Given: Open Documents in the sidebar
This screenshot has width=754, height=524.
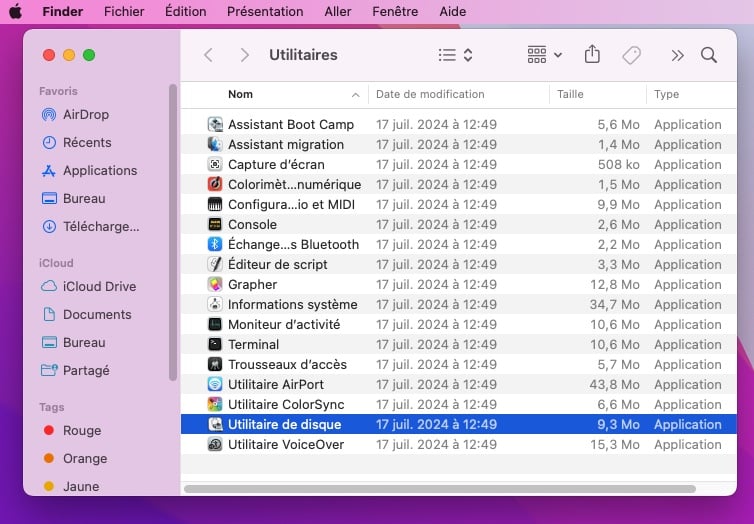Looking at the screenshot, I should [x=87, y=314].
